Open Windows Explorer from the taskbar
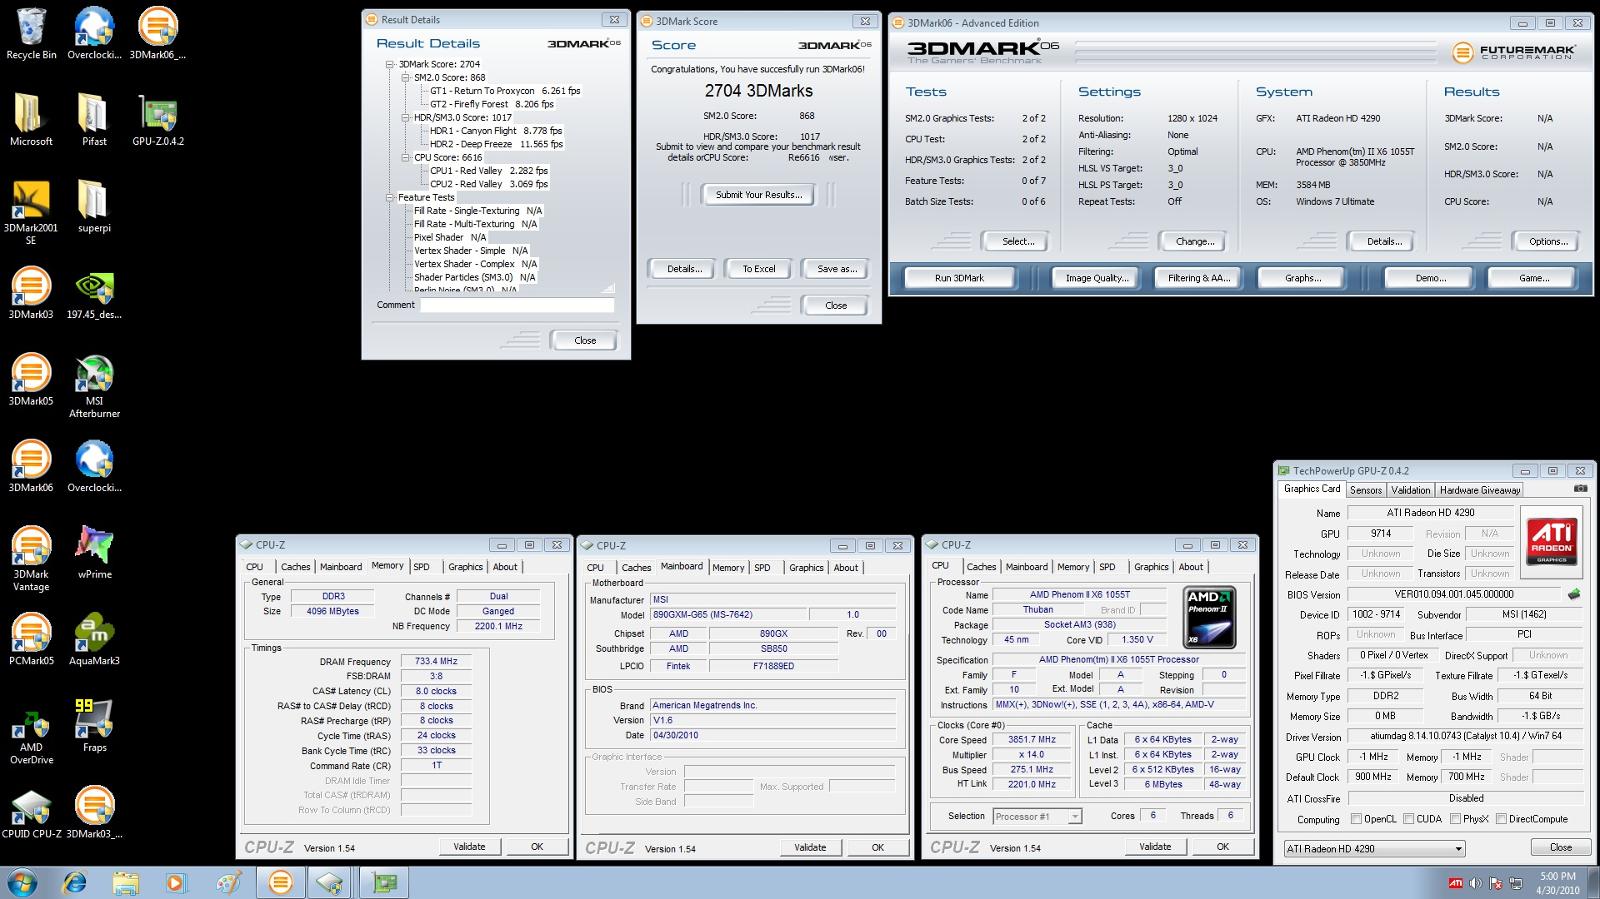The height and width of the screenshot is (899, 1600). (126, 882)
